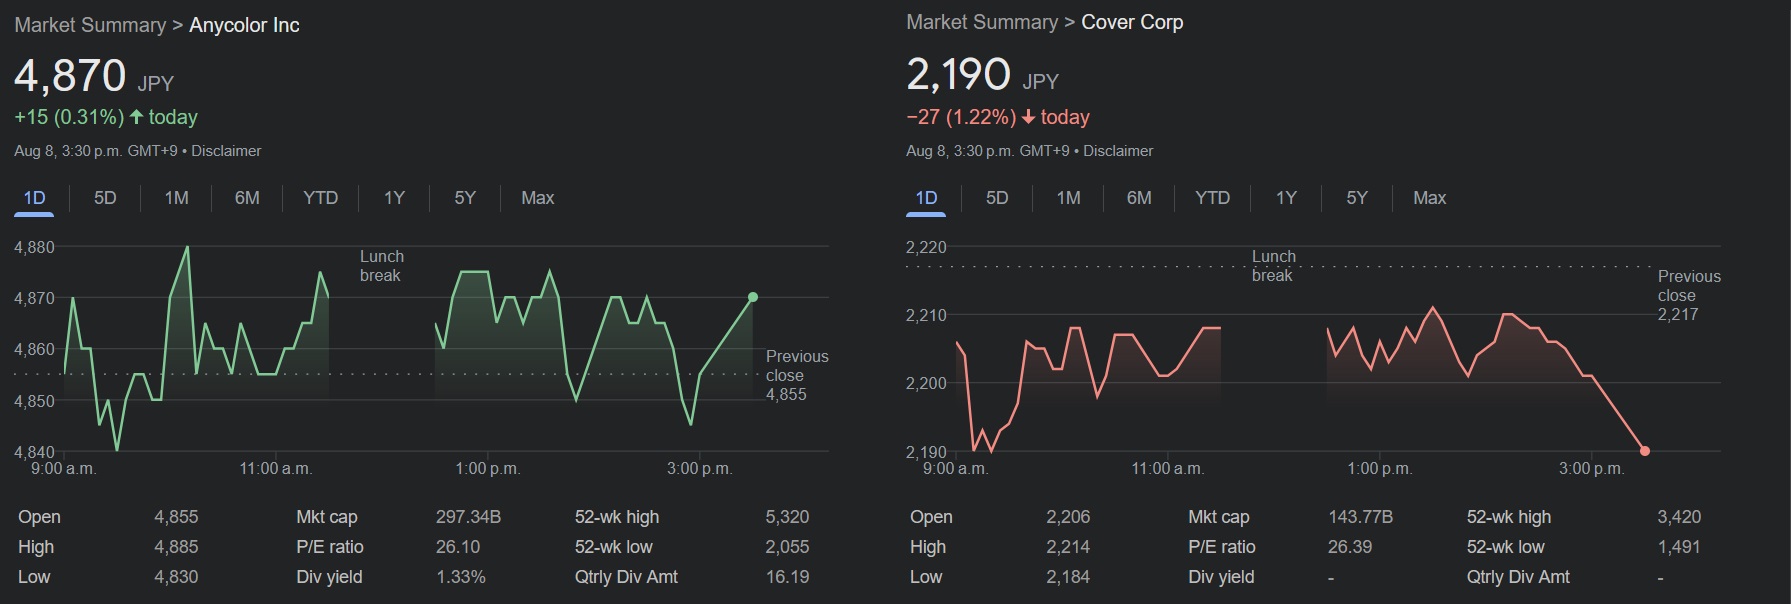
Task: Select the 5D tab in Cover Corp chart
Action: click(997, 198)
